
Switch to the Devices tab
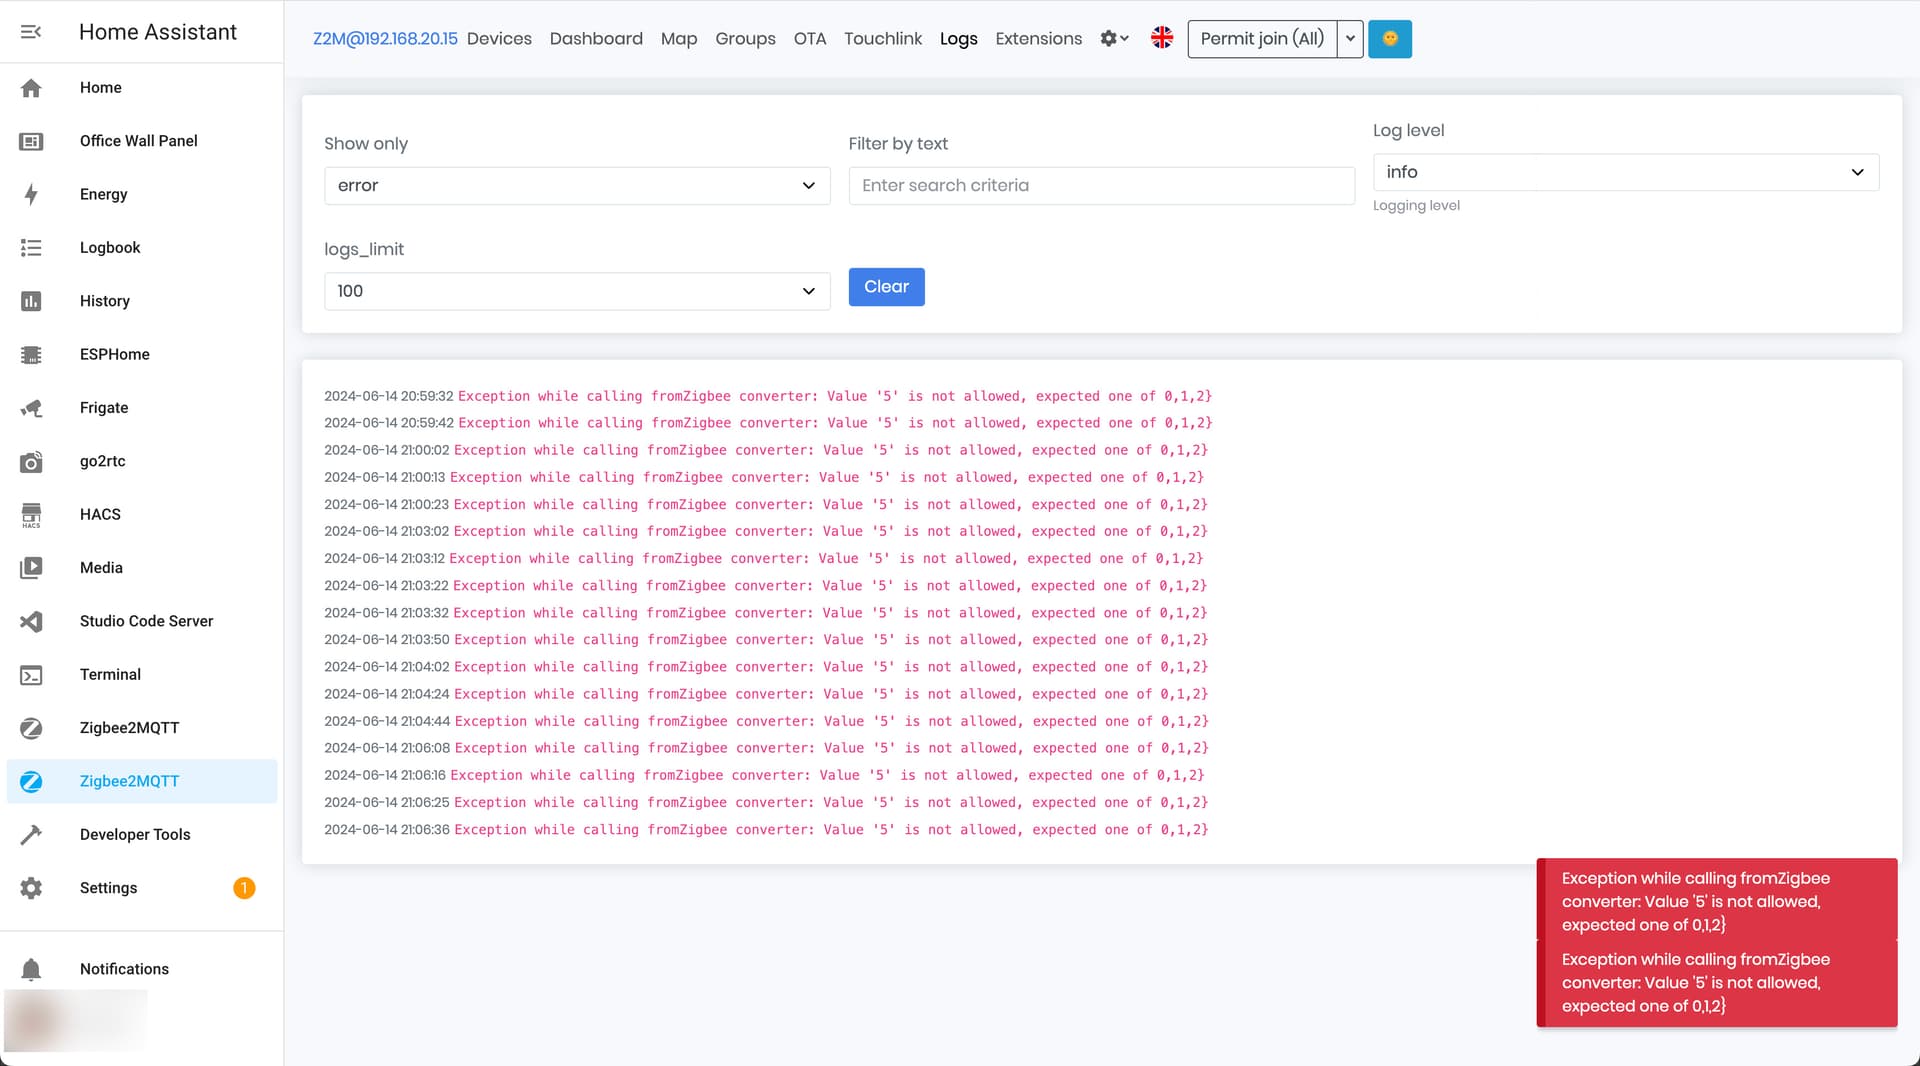(499, 38)
